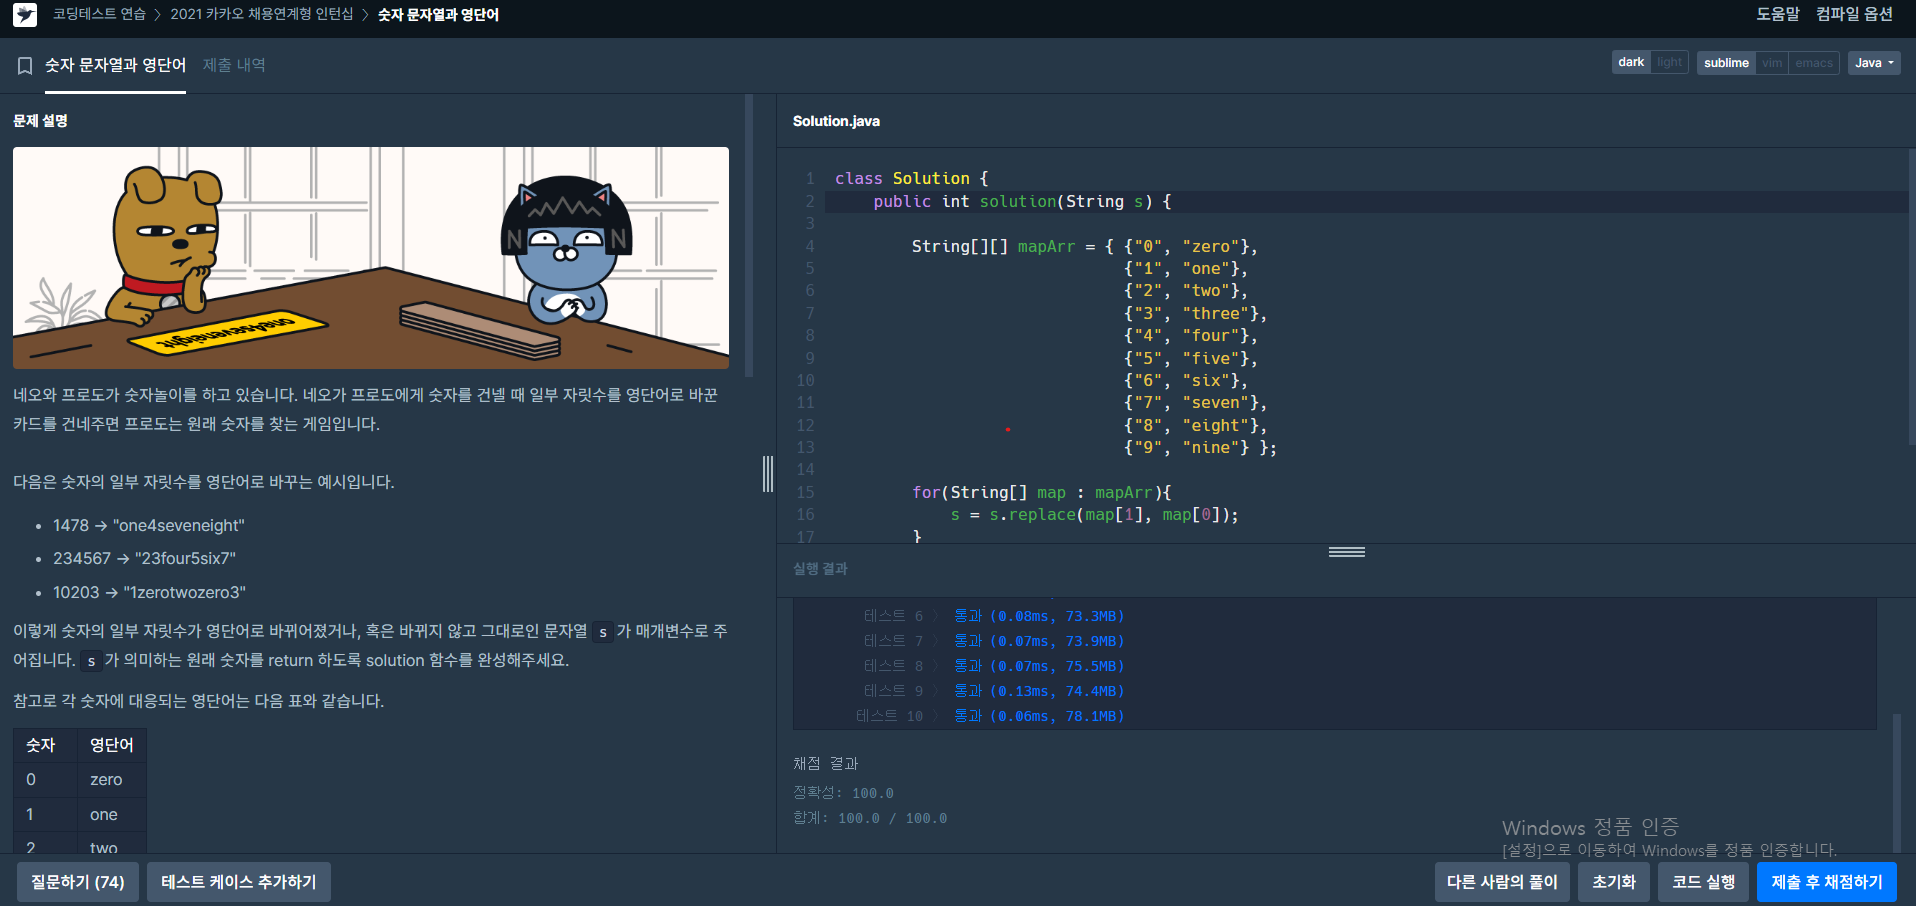Place cursor on "three" in code

pyautogui.click(x=1216, y=313)
